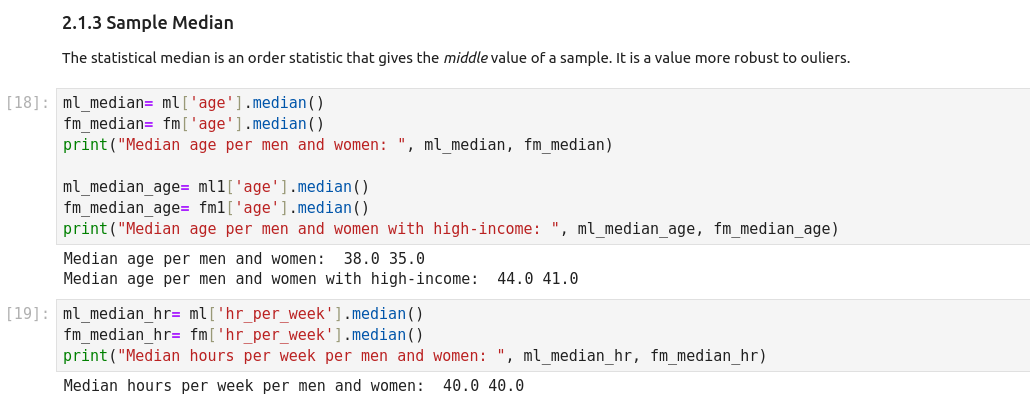The height and width of the screenshot is (404, 1030).
Task: Click the print "Median hours per week" code line
Action: [414, 356]
